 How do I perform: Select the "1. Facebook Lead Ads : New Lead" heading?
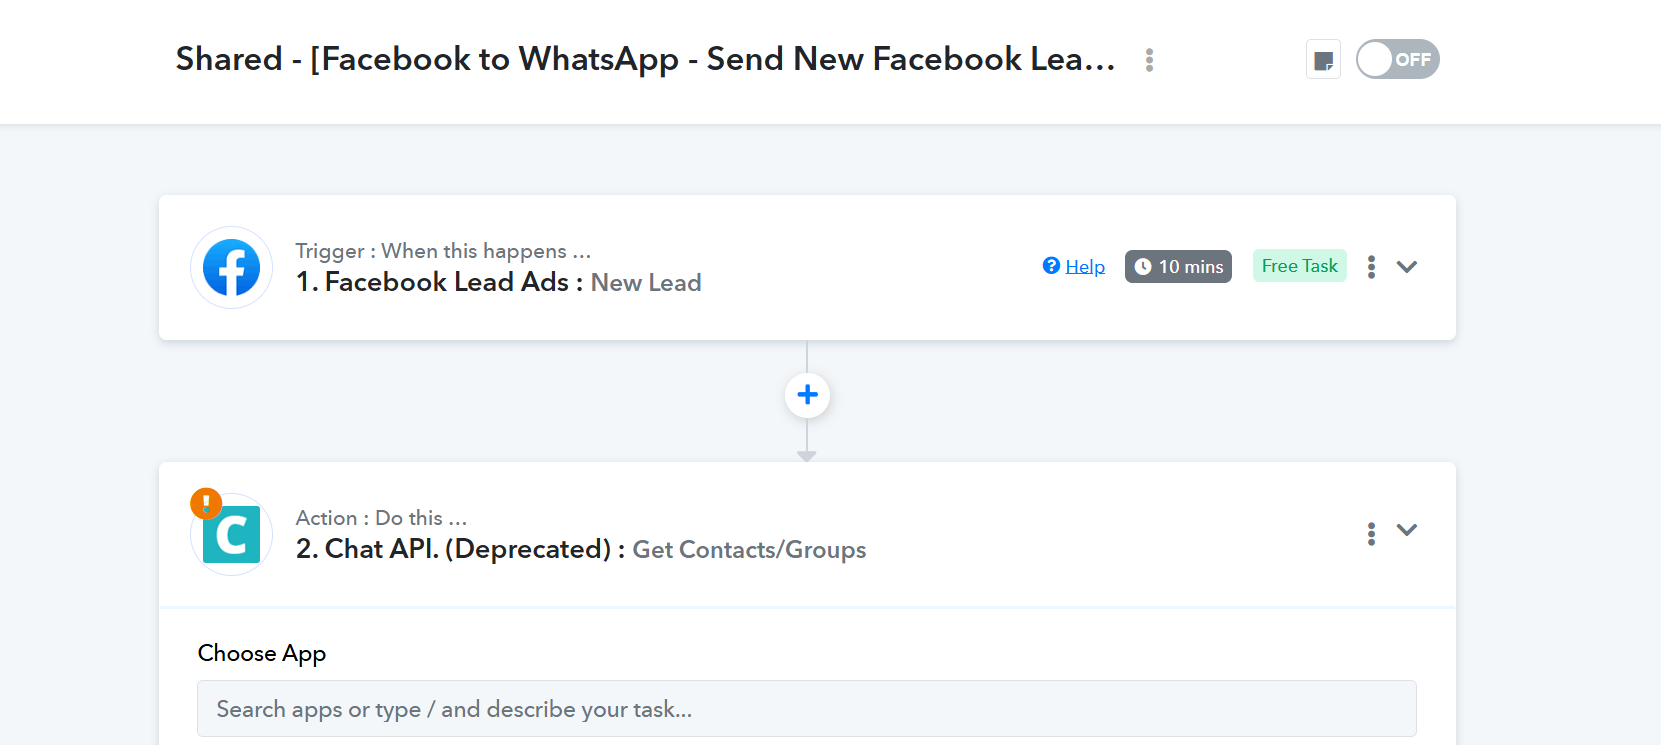pos(498,283)
